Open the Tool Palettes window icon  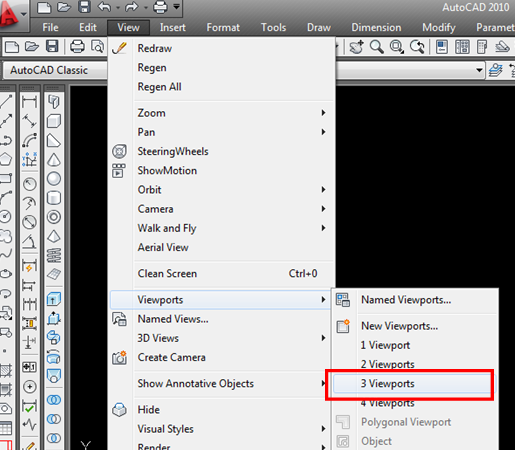(482, 47)
